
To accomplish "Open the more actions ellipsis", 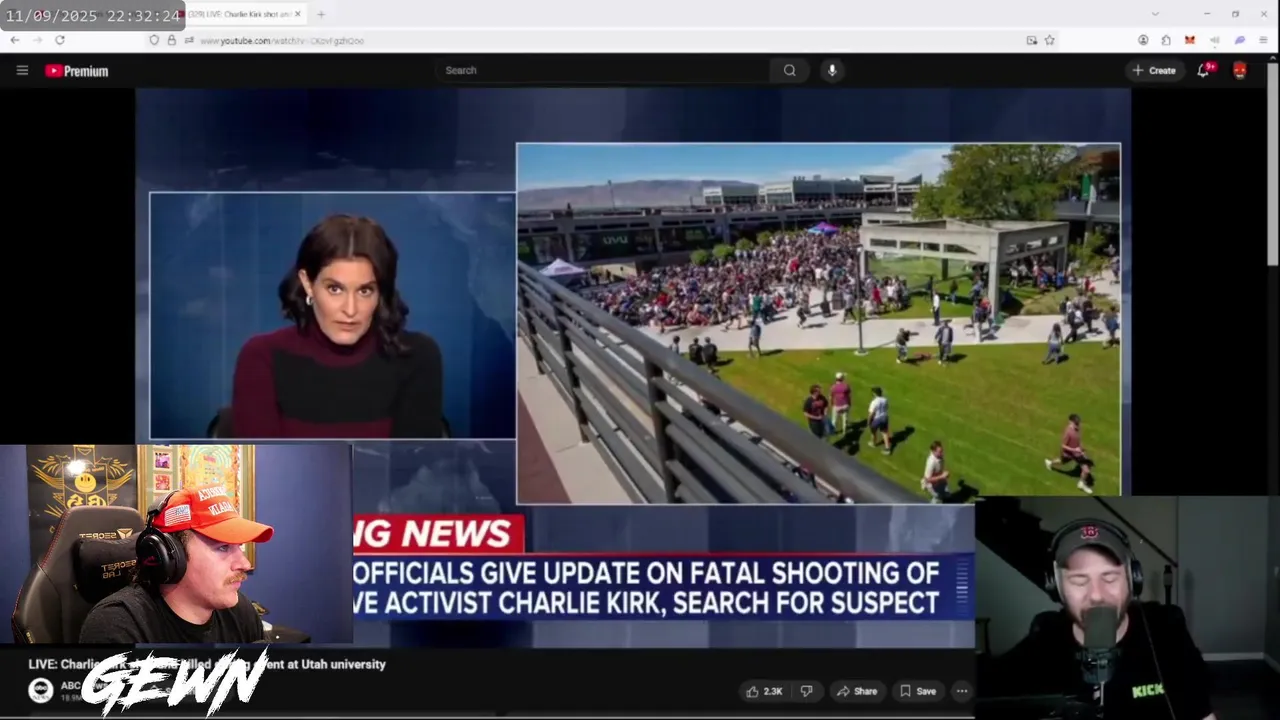I will 961,691.
